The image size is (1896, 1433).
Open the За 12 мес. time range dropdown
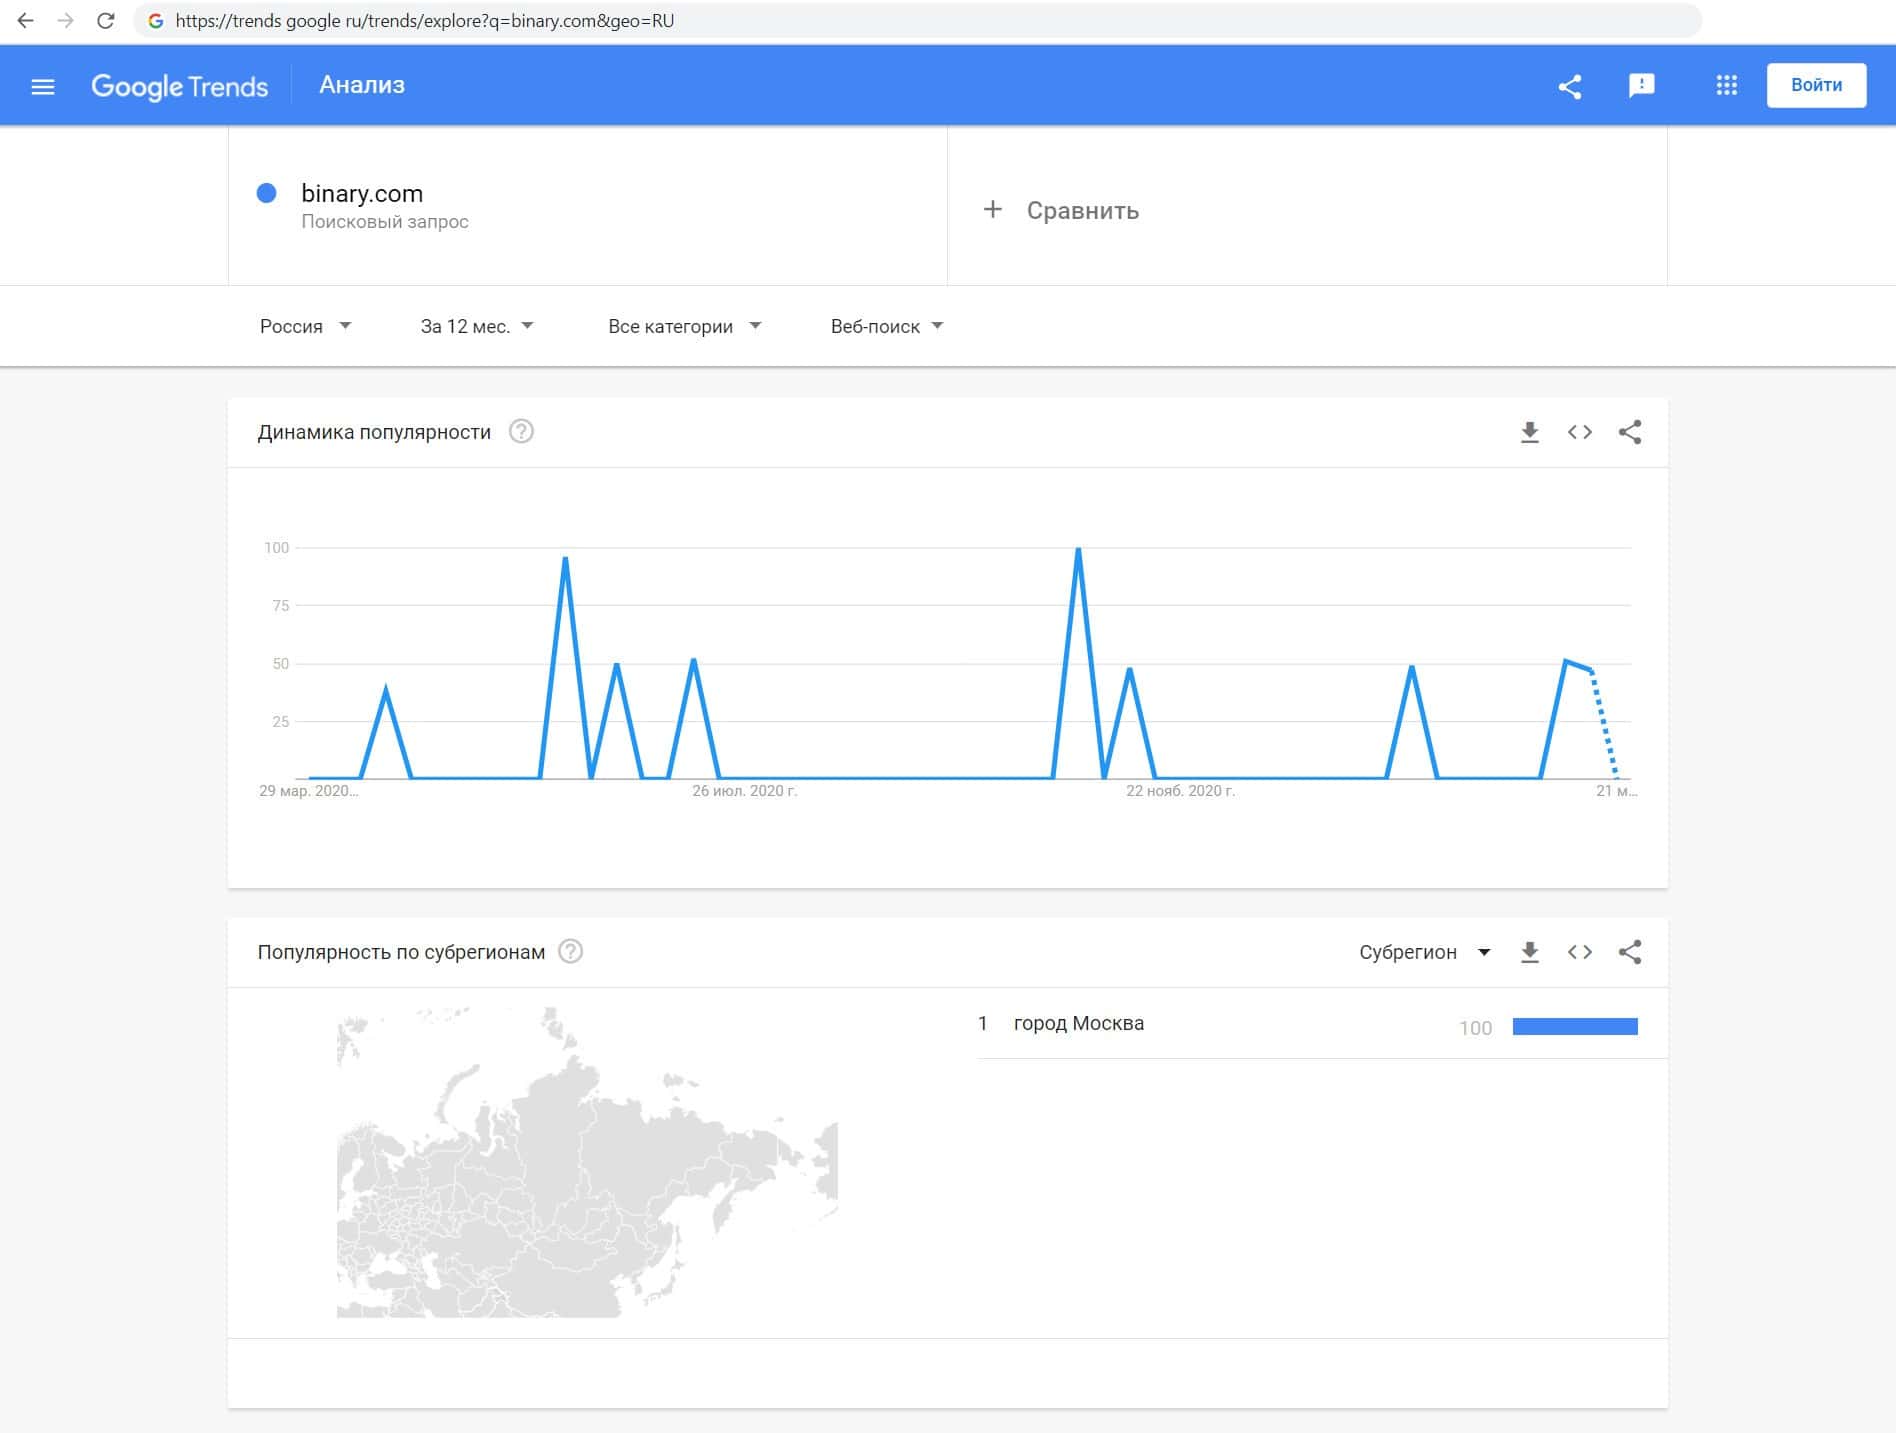point(477,326)
